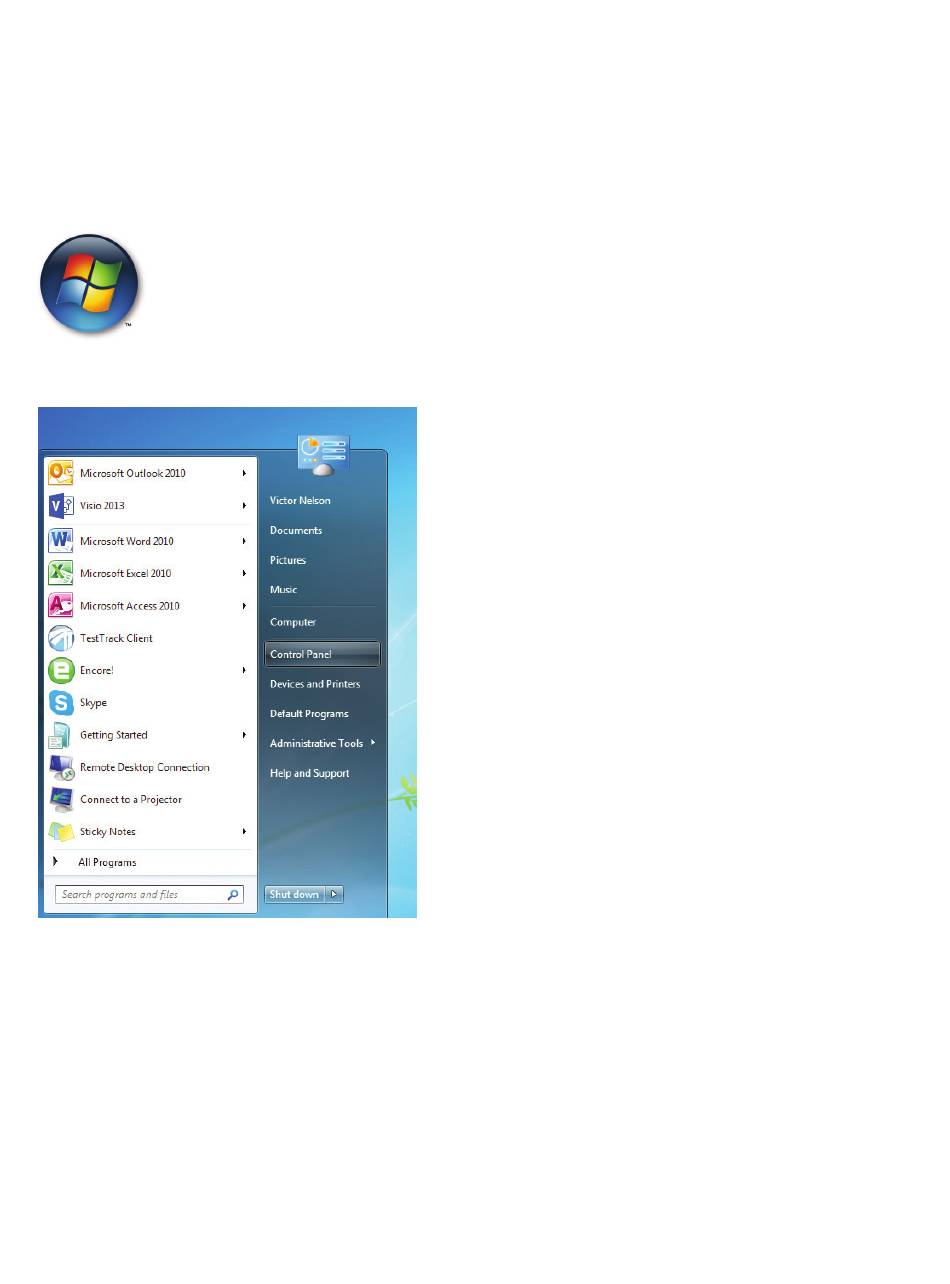
Task: Open Microsoft Word 2010 icon
Action: pos(61,541)
